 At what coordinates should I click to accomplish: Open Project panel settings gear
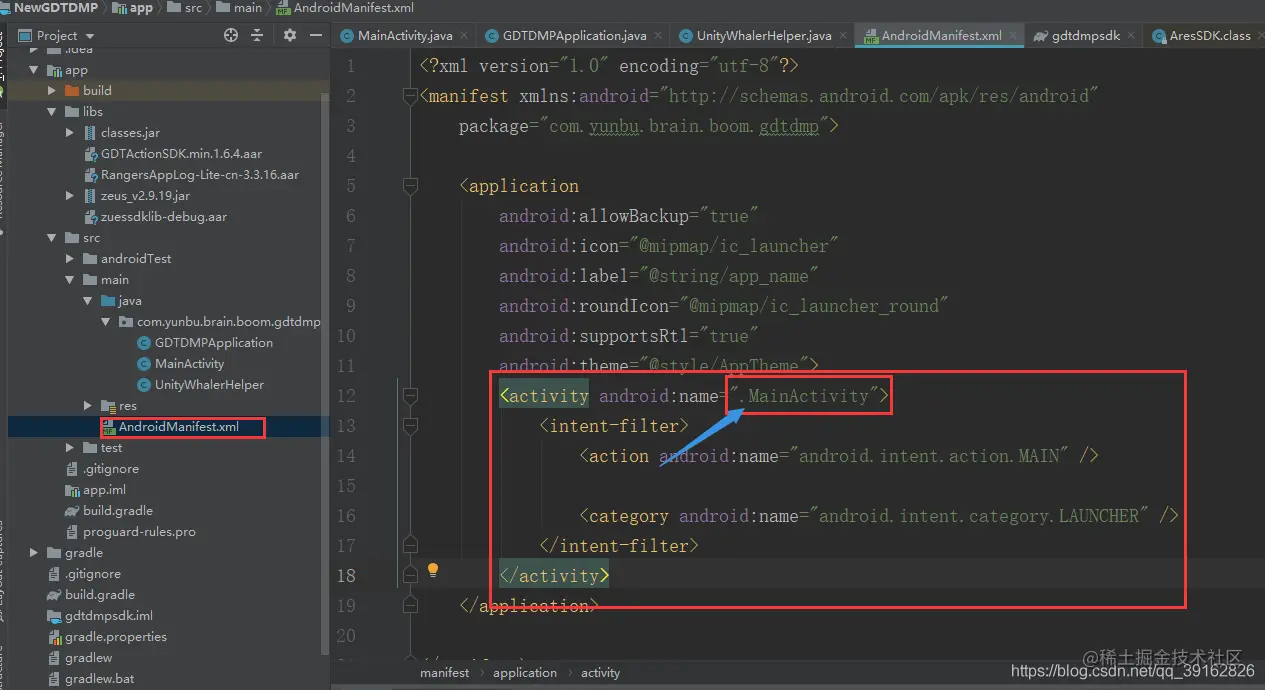290,35
